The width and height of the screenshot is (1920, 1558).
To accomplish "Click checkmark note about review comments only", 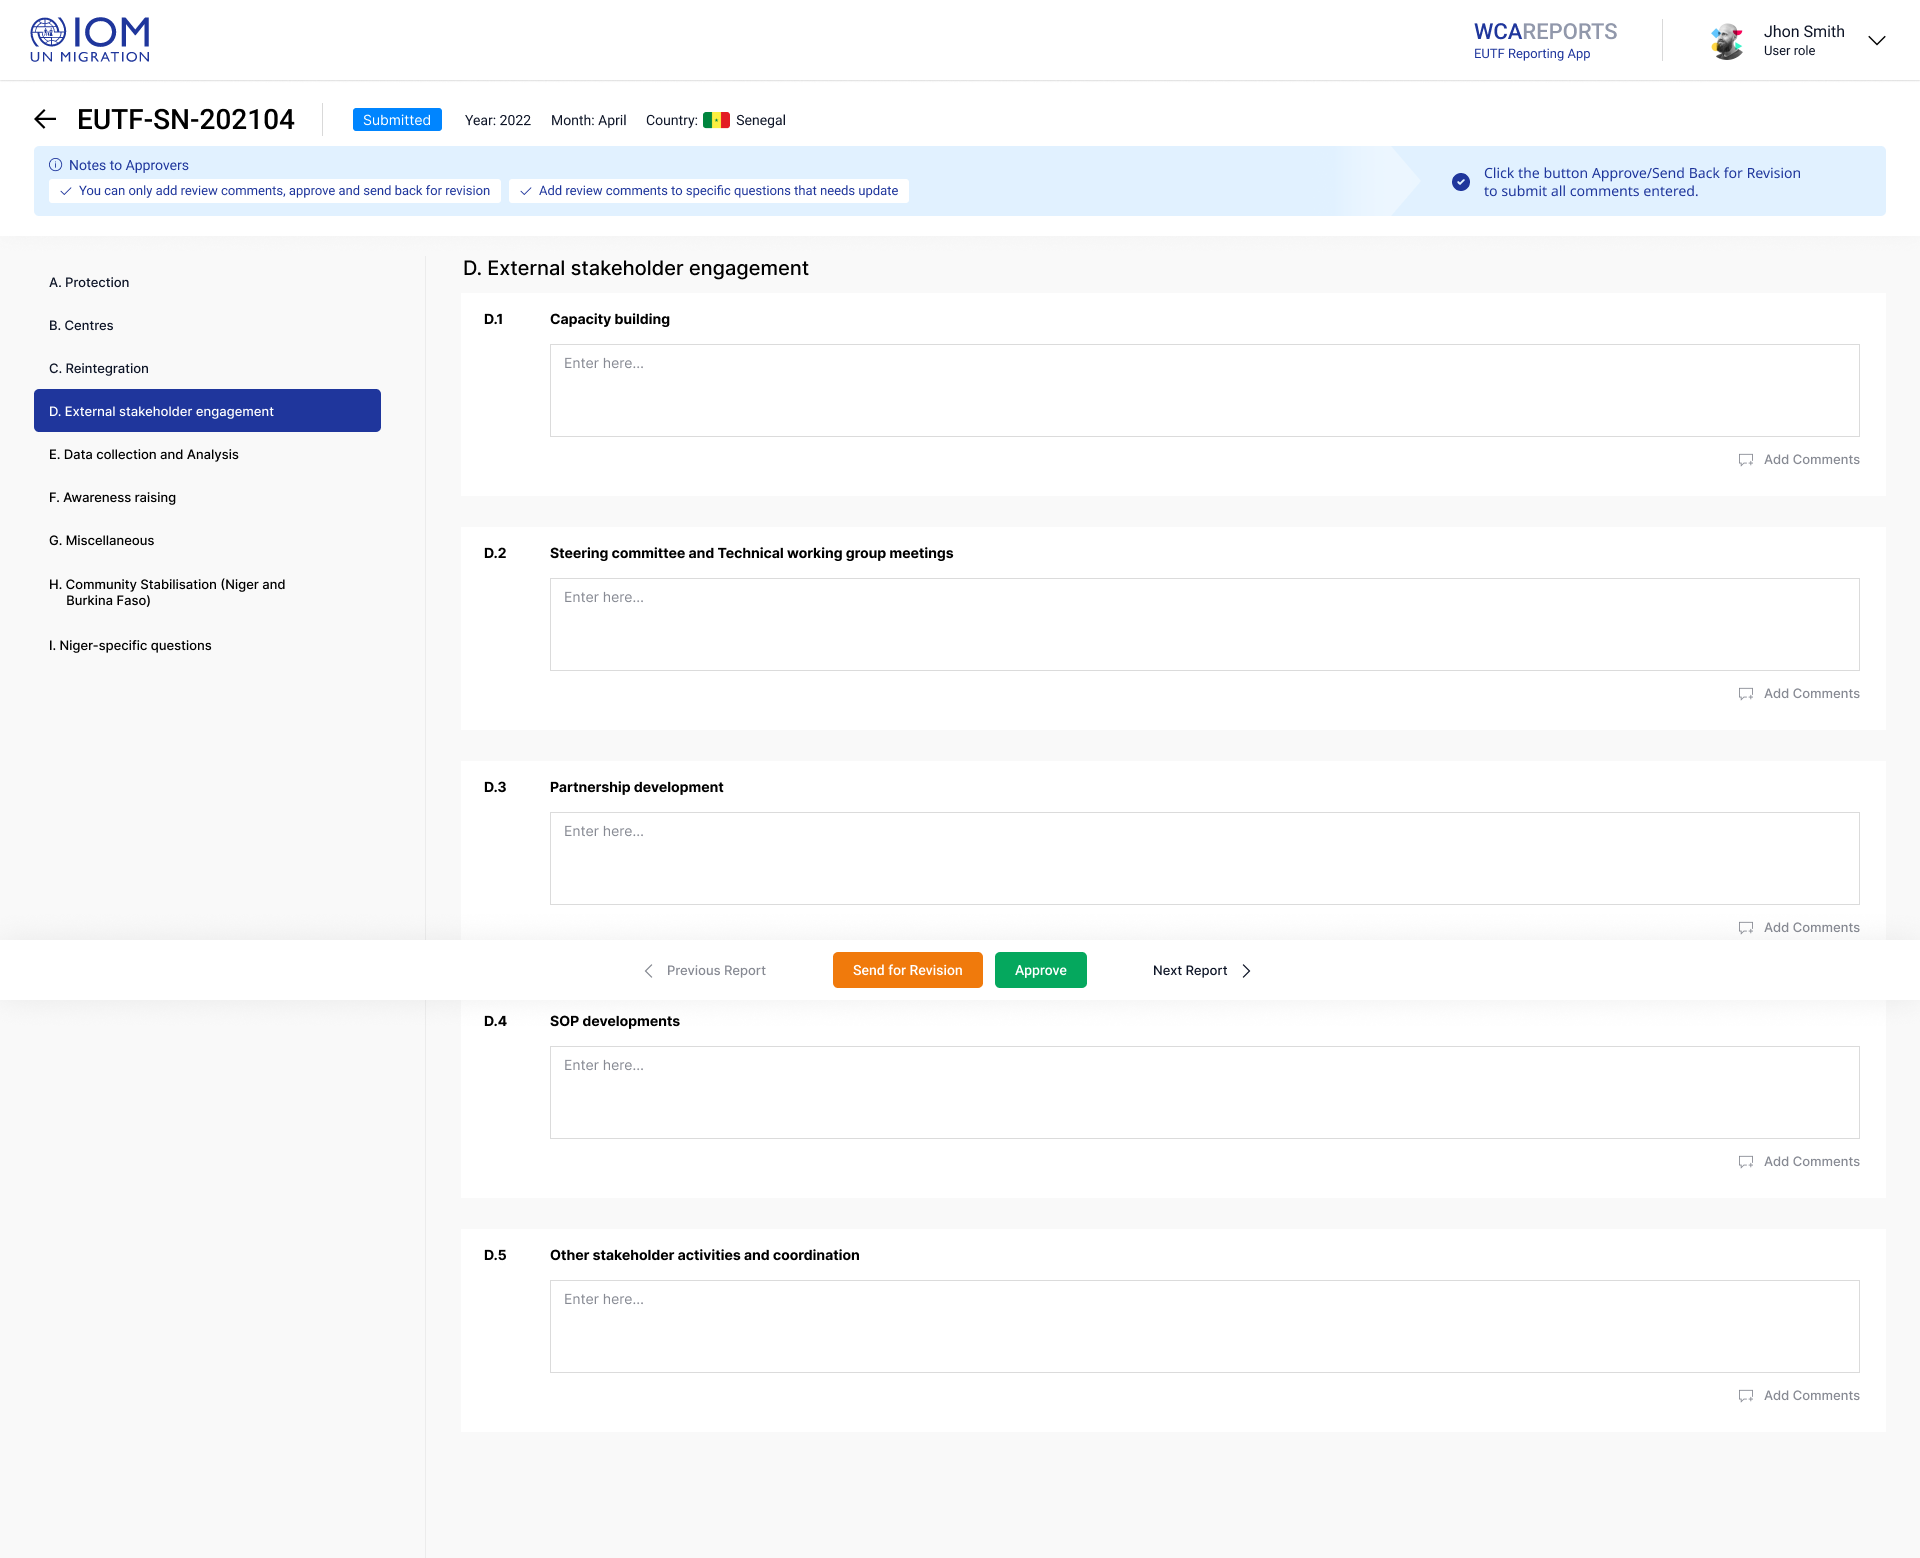I will click(x=66, y=191).
